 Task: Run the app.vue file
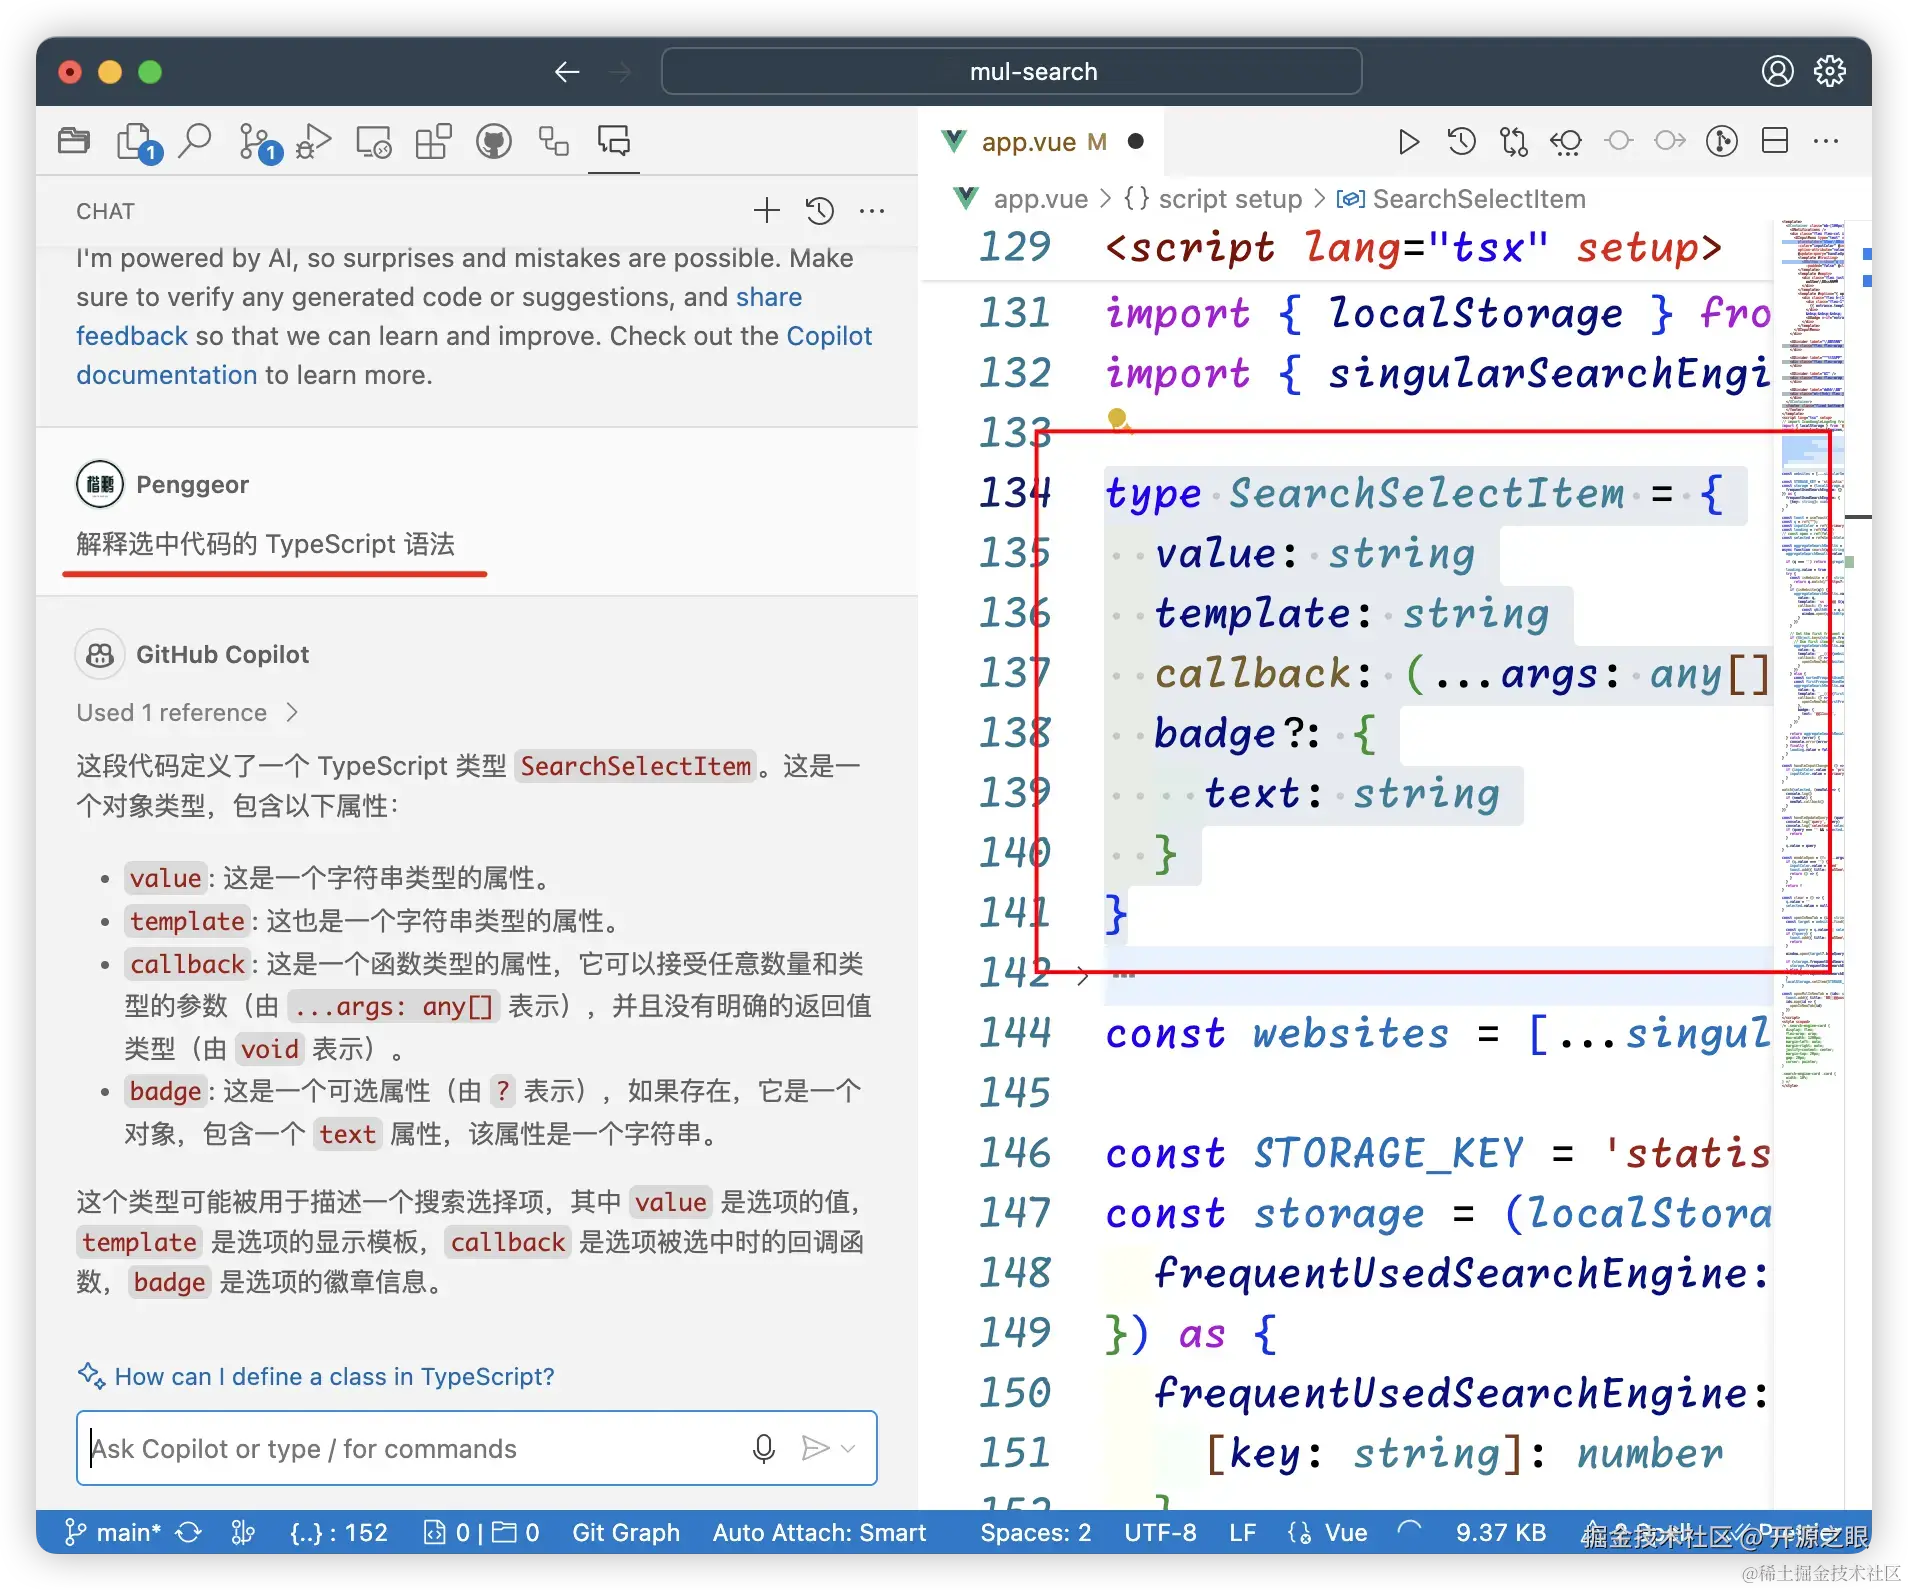click(1409, 142)
